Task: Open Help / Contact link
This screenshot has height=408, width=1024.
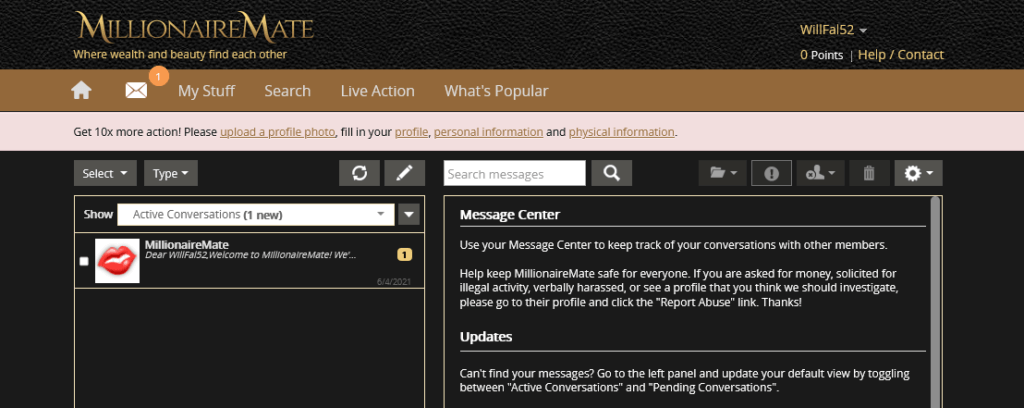Action: (901, 55)
